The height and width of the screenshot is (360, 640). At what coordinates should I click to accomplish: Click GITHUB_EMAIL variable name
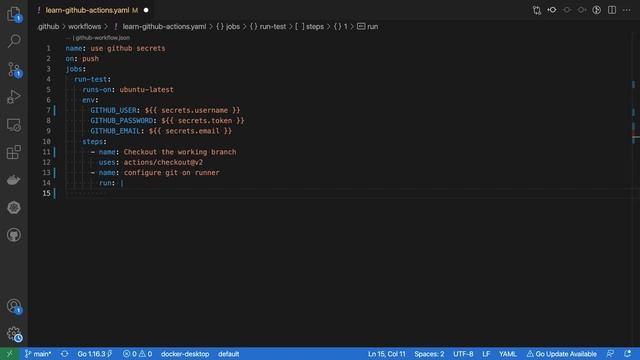click(x=115, y=131)
